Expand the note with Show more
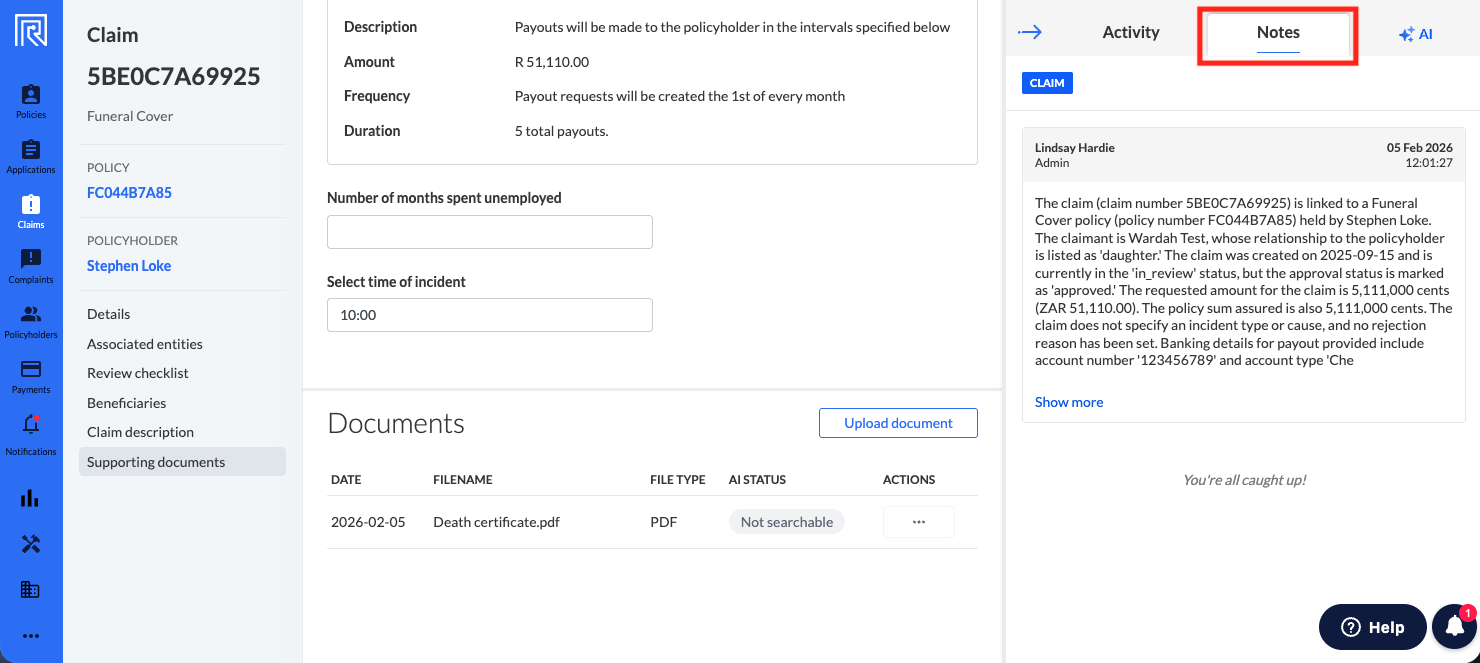This screenshot has width=1480, height=663. [1069, 402]
